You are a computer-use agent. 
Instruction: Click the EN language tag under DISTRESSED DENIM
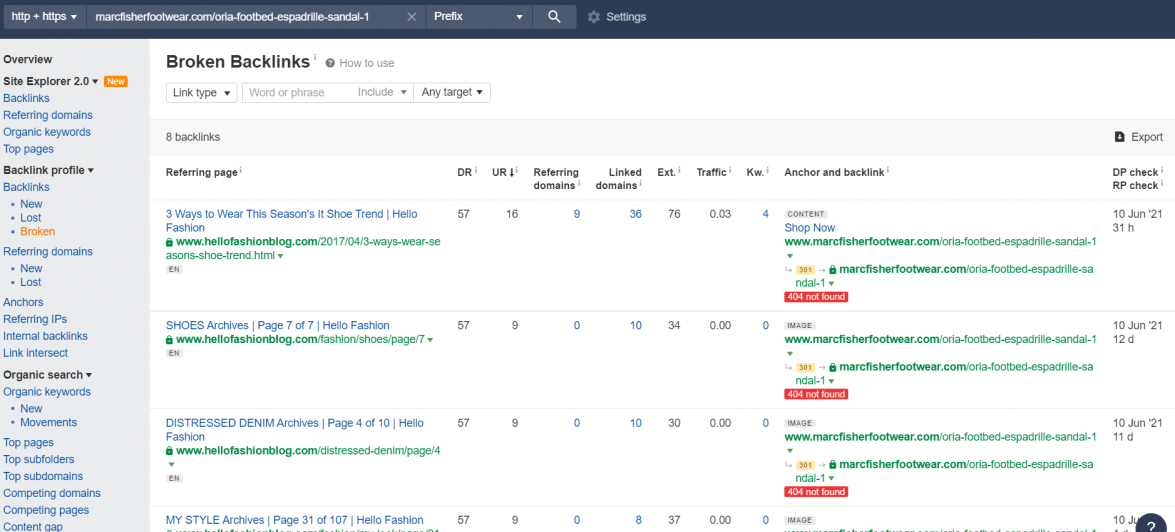pos(174,478)
